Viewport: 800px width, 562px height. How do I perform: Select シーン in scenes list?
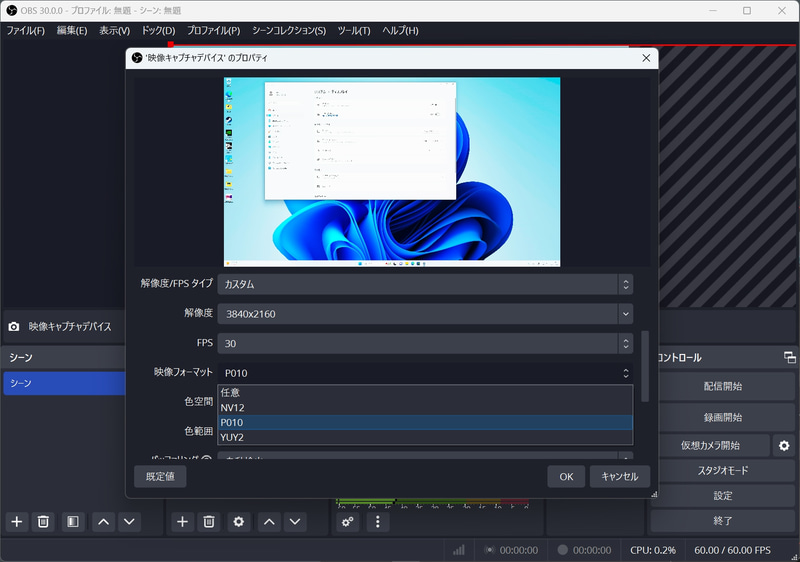[x=64, y=383]
